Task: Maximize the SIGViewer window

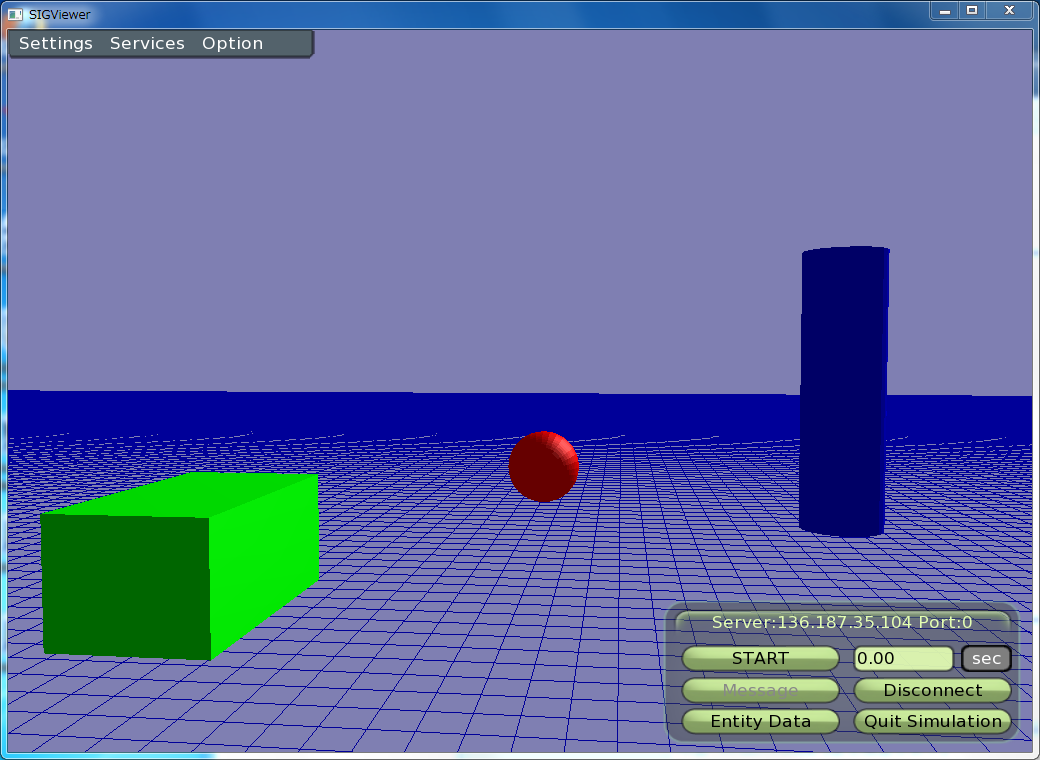Action: [x=971, y=10]
